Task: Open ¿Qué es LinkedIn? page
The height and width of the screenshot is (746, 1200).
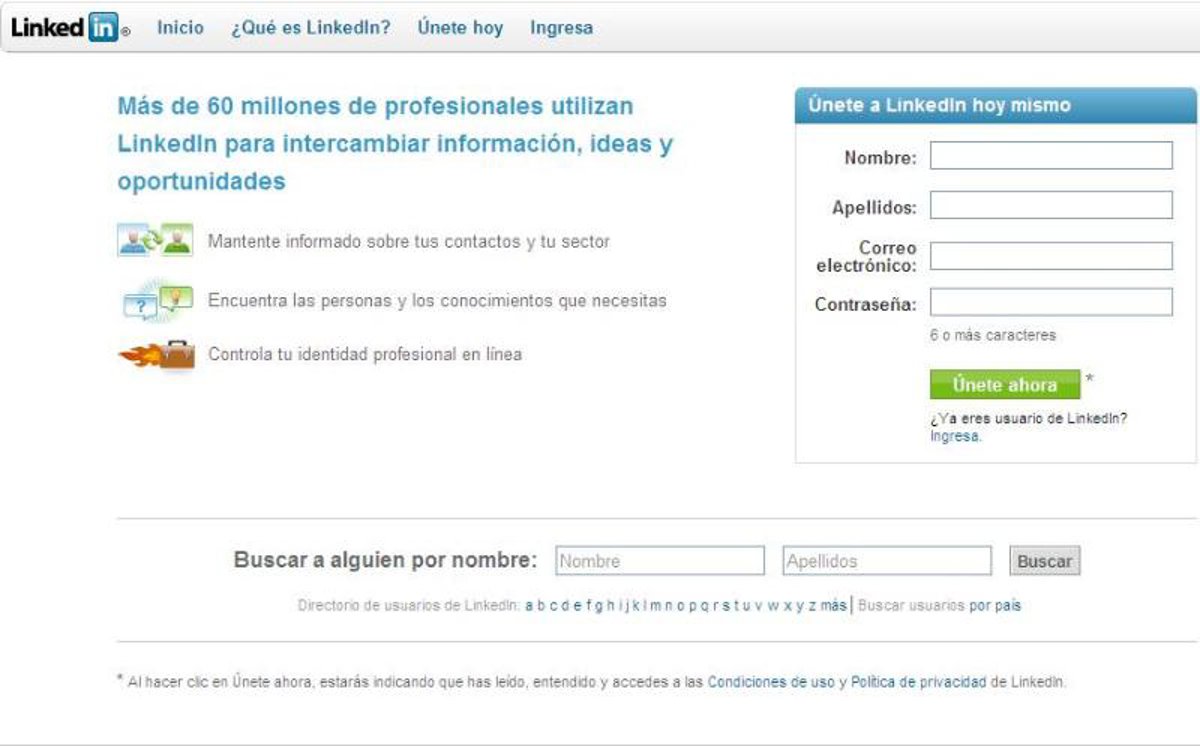Action: pos(310,28)
